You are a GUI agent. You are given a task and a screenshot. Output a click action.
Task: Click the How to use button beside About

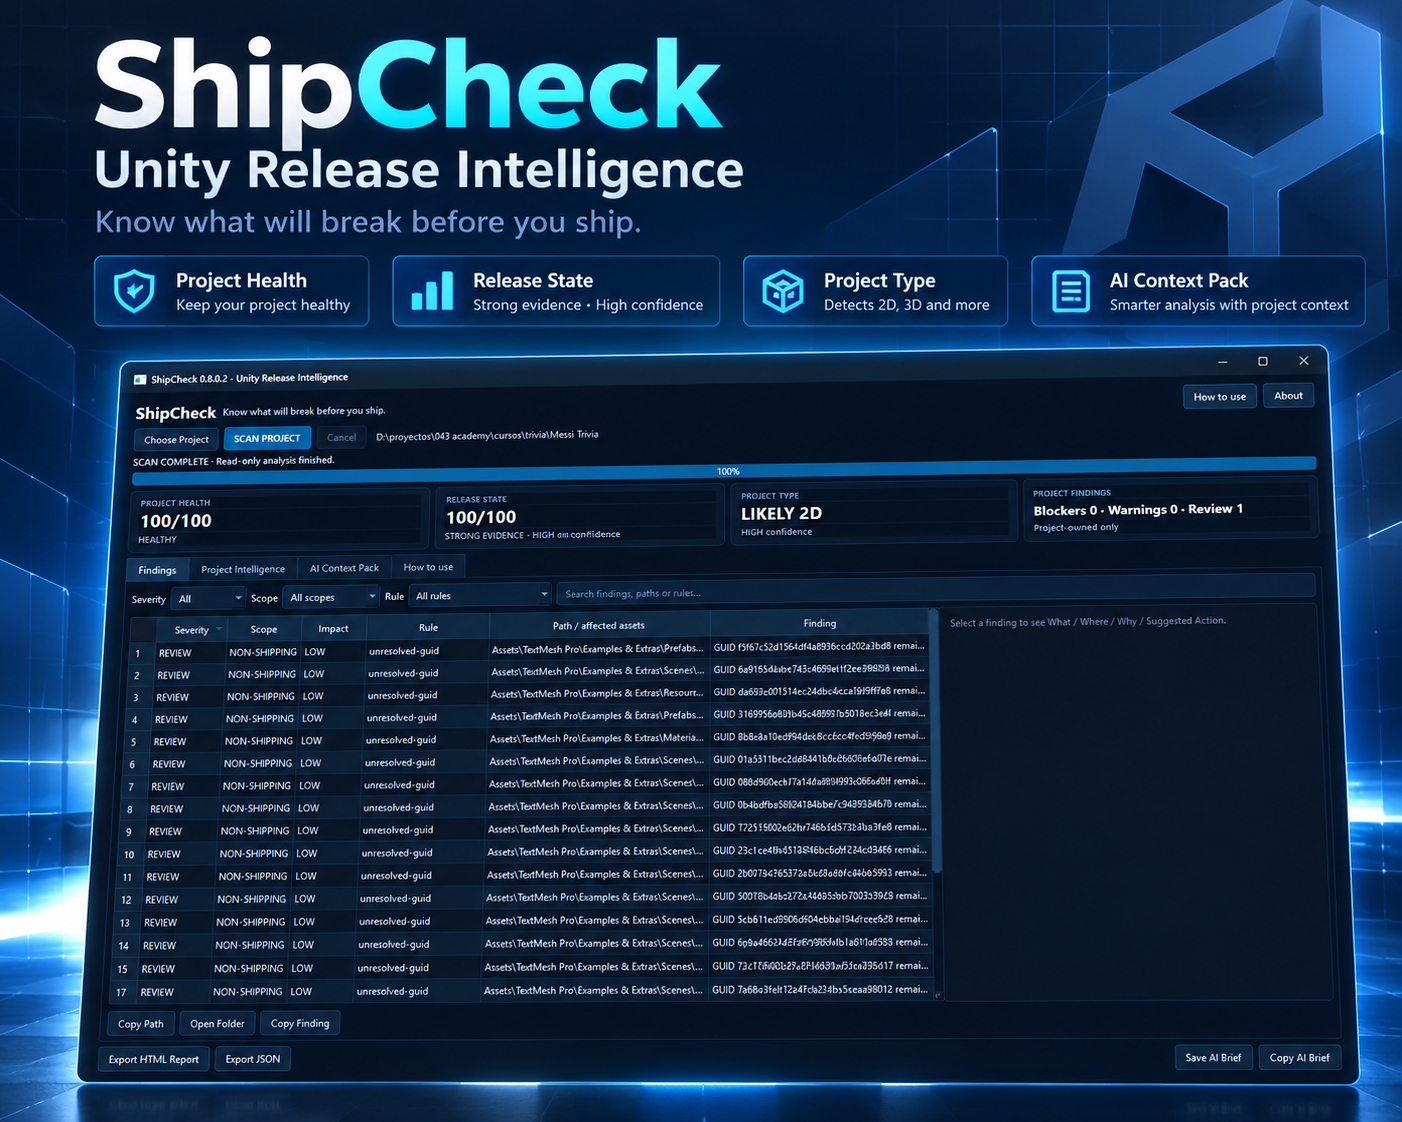pyautogui.click(x=1220, y=397)
